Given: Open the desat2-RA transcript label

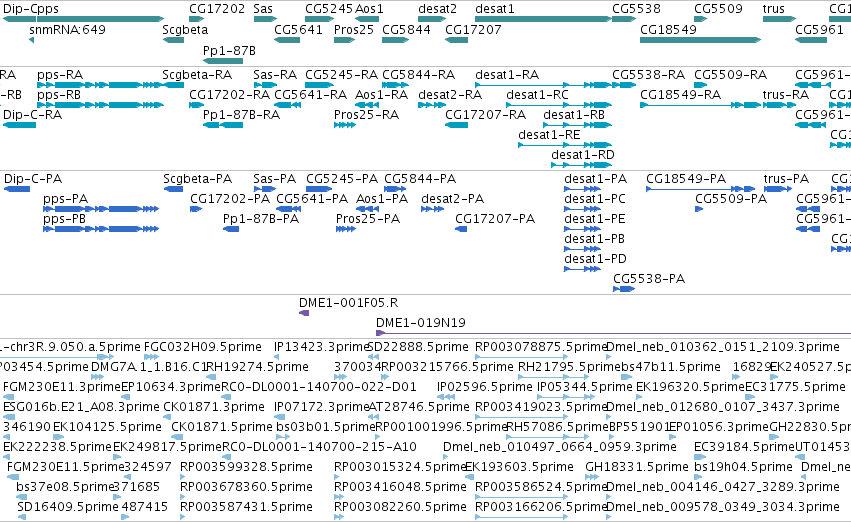Looking at the screenshot, I should tap(450, 95).
